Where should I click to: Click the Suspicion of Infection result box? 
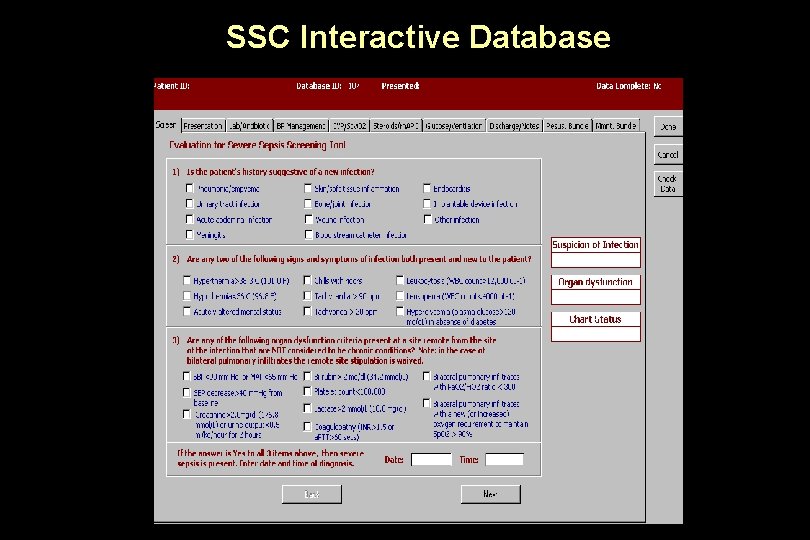(x=596, y=260)
